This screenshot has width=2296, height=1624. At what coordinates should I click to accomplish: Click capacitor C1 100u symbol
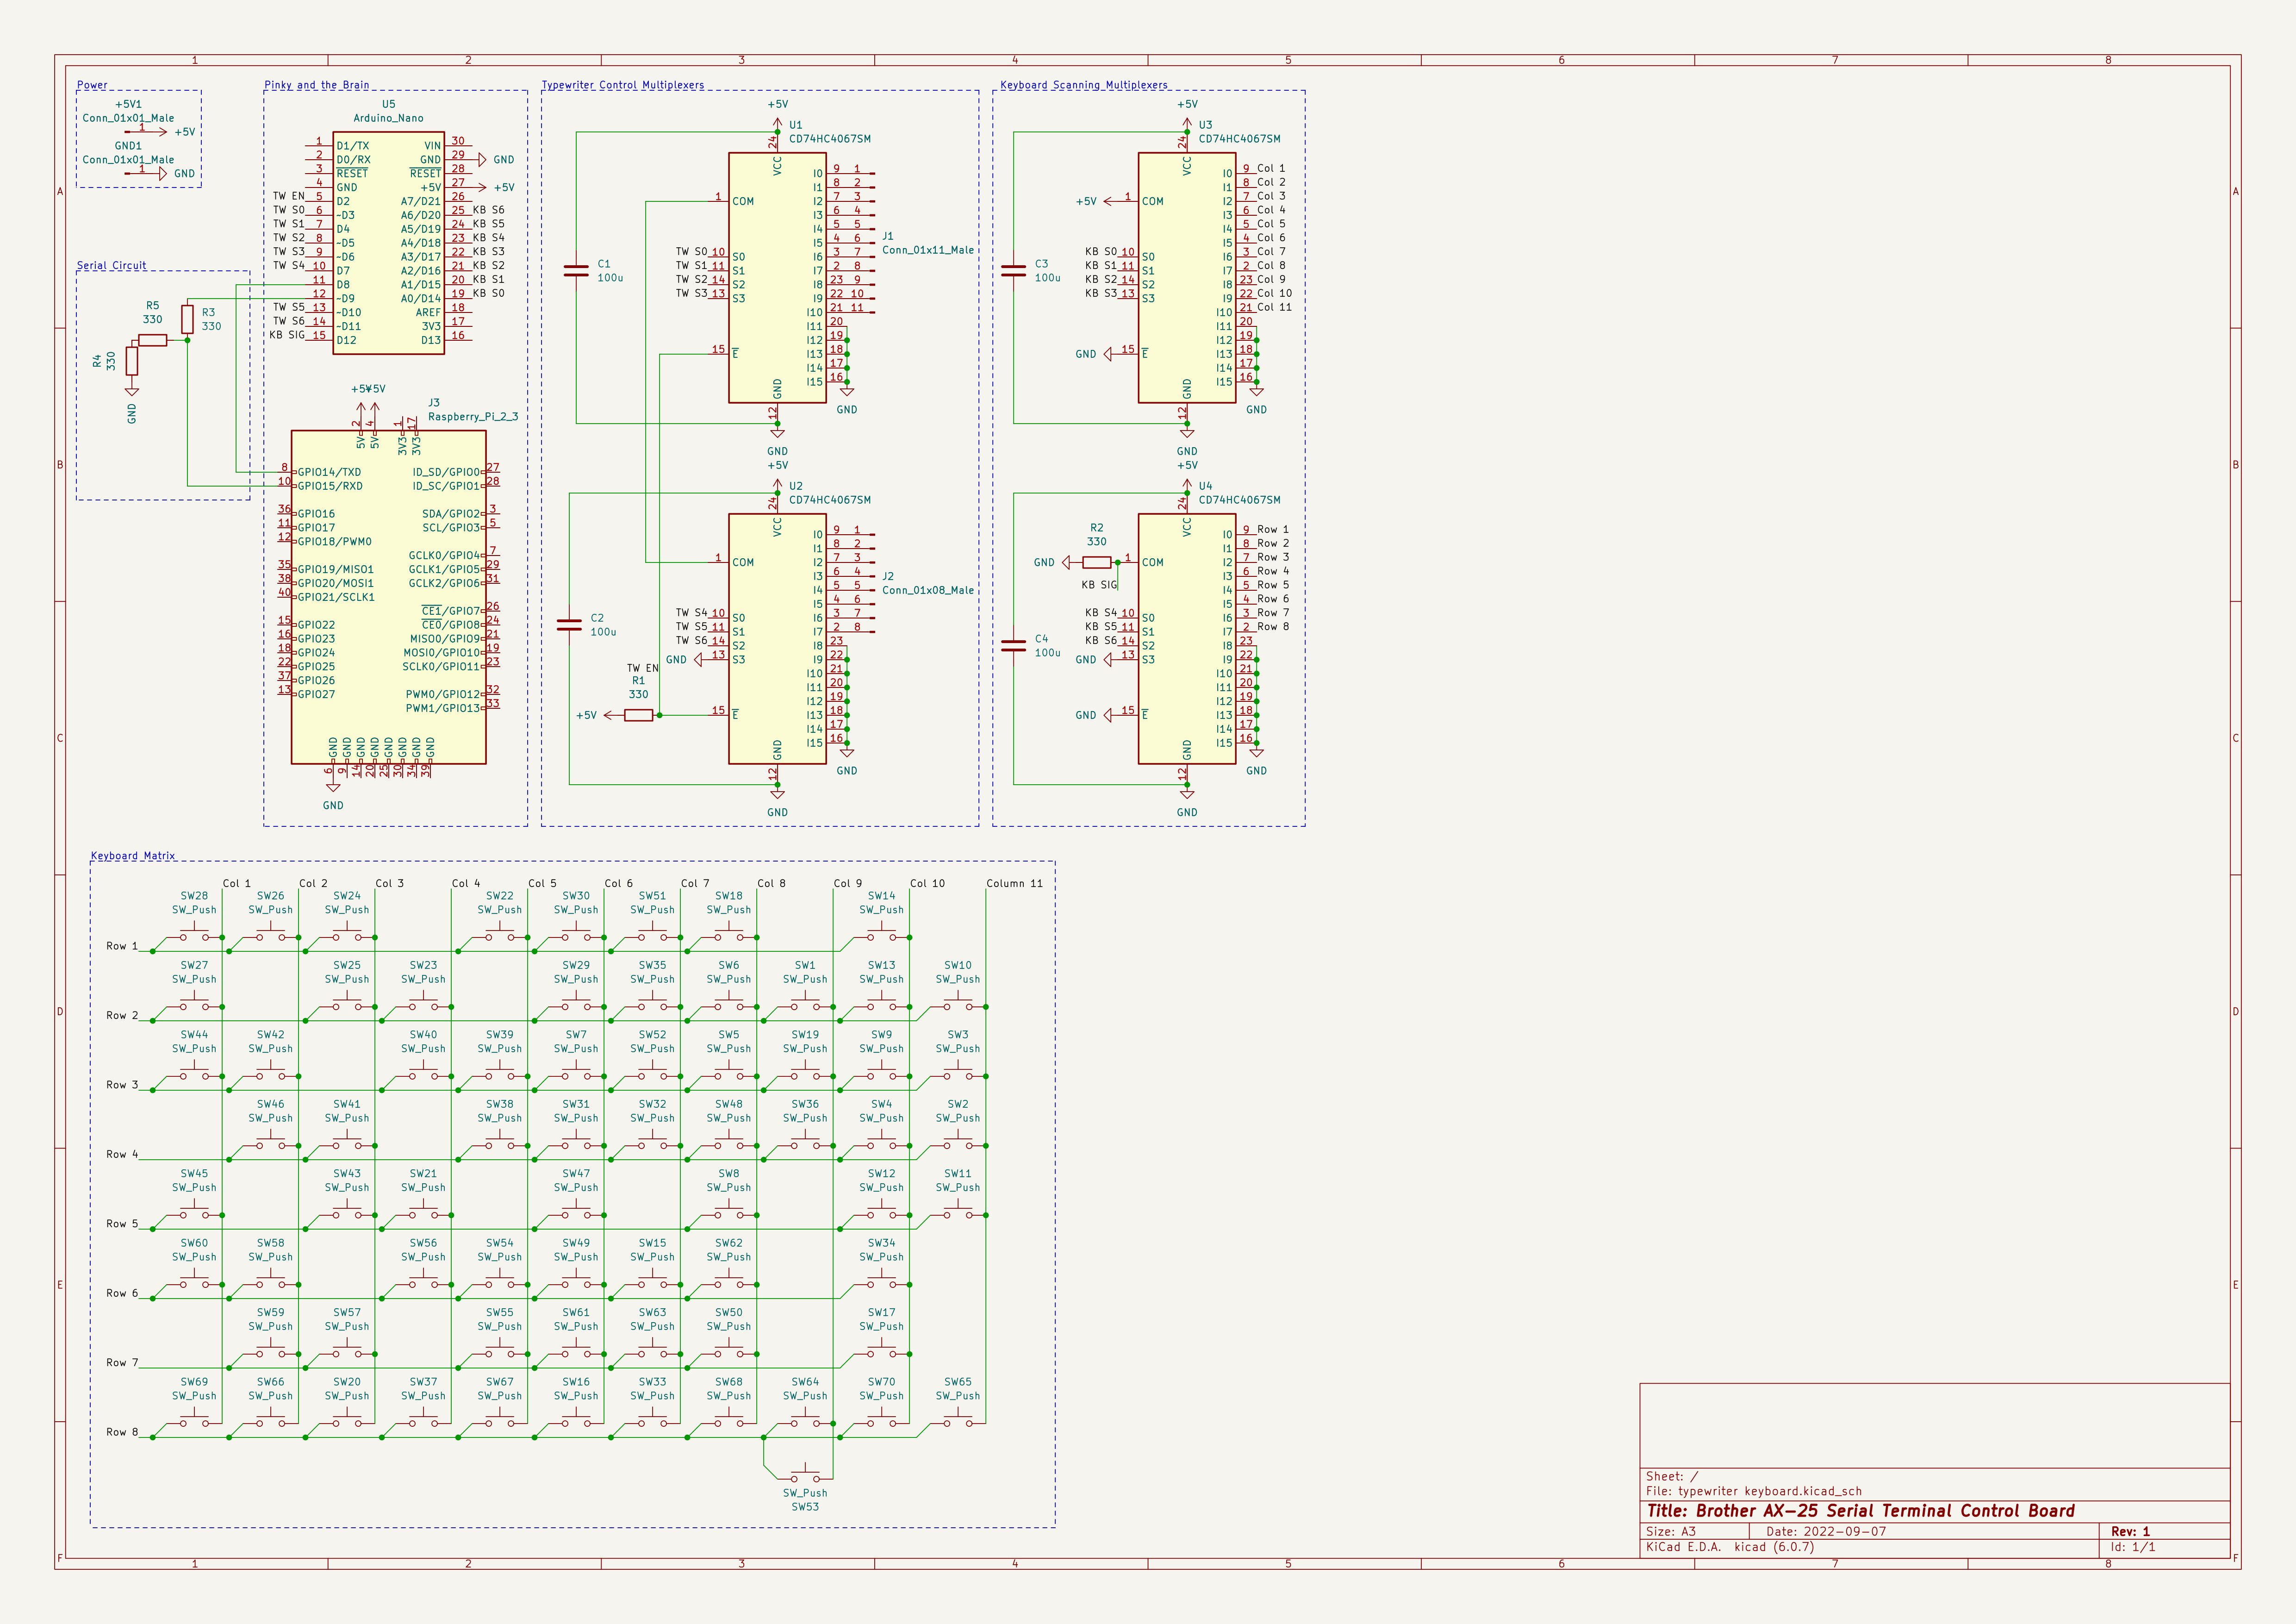tap(576, 270)
